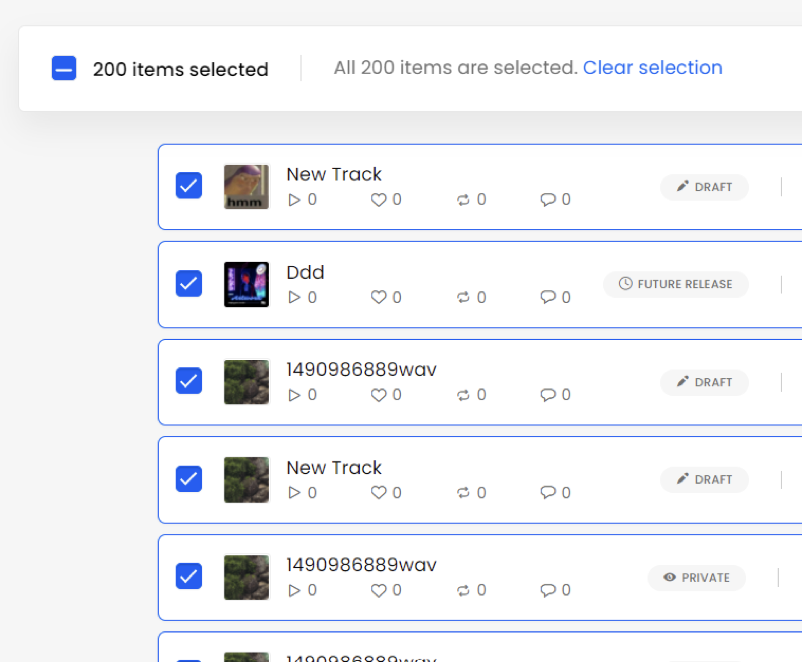The image size is (802, 662).
Task: Click the first New Track title
Action: click(334, 174)
